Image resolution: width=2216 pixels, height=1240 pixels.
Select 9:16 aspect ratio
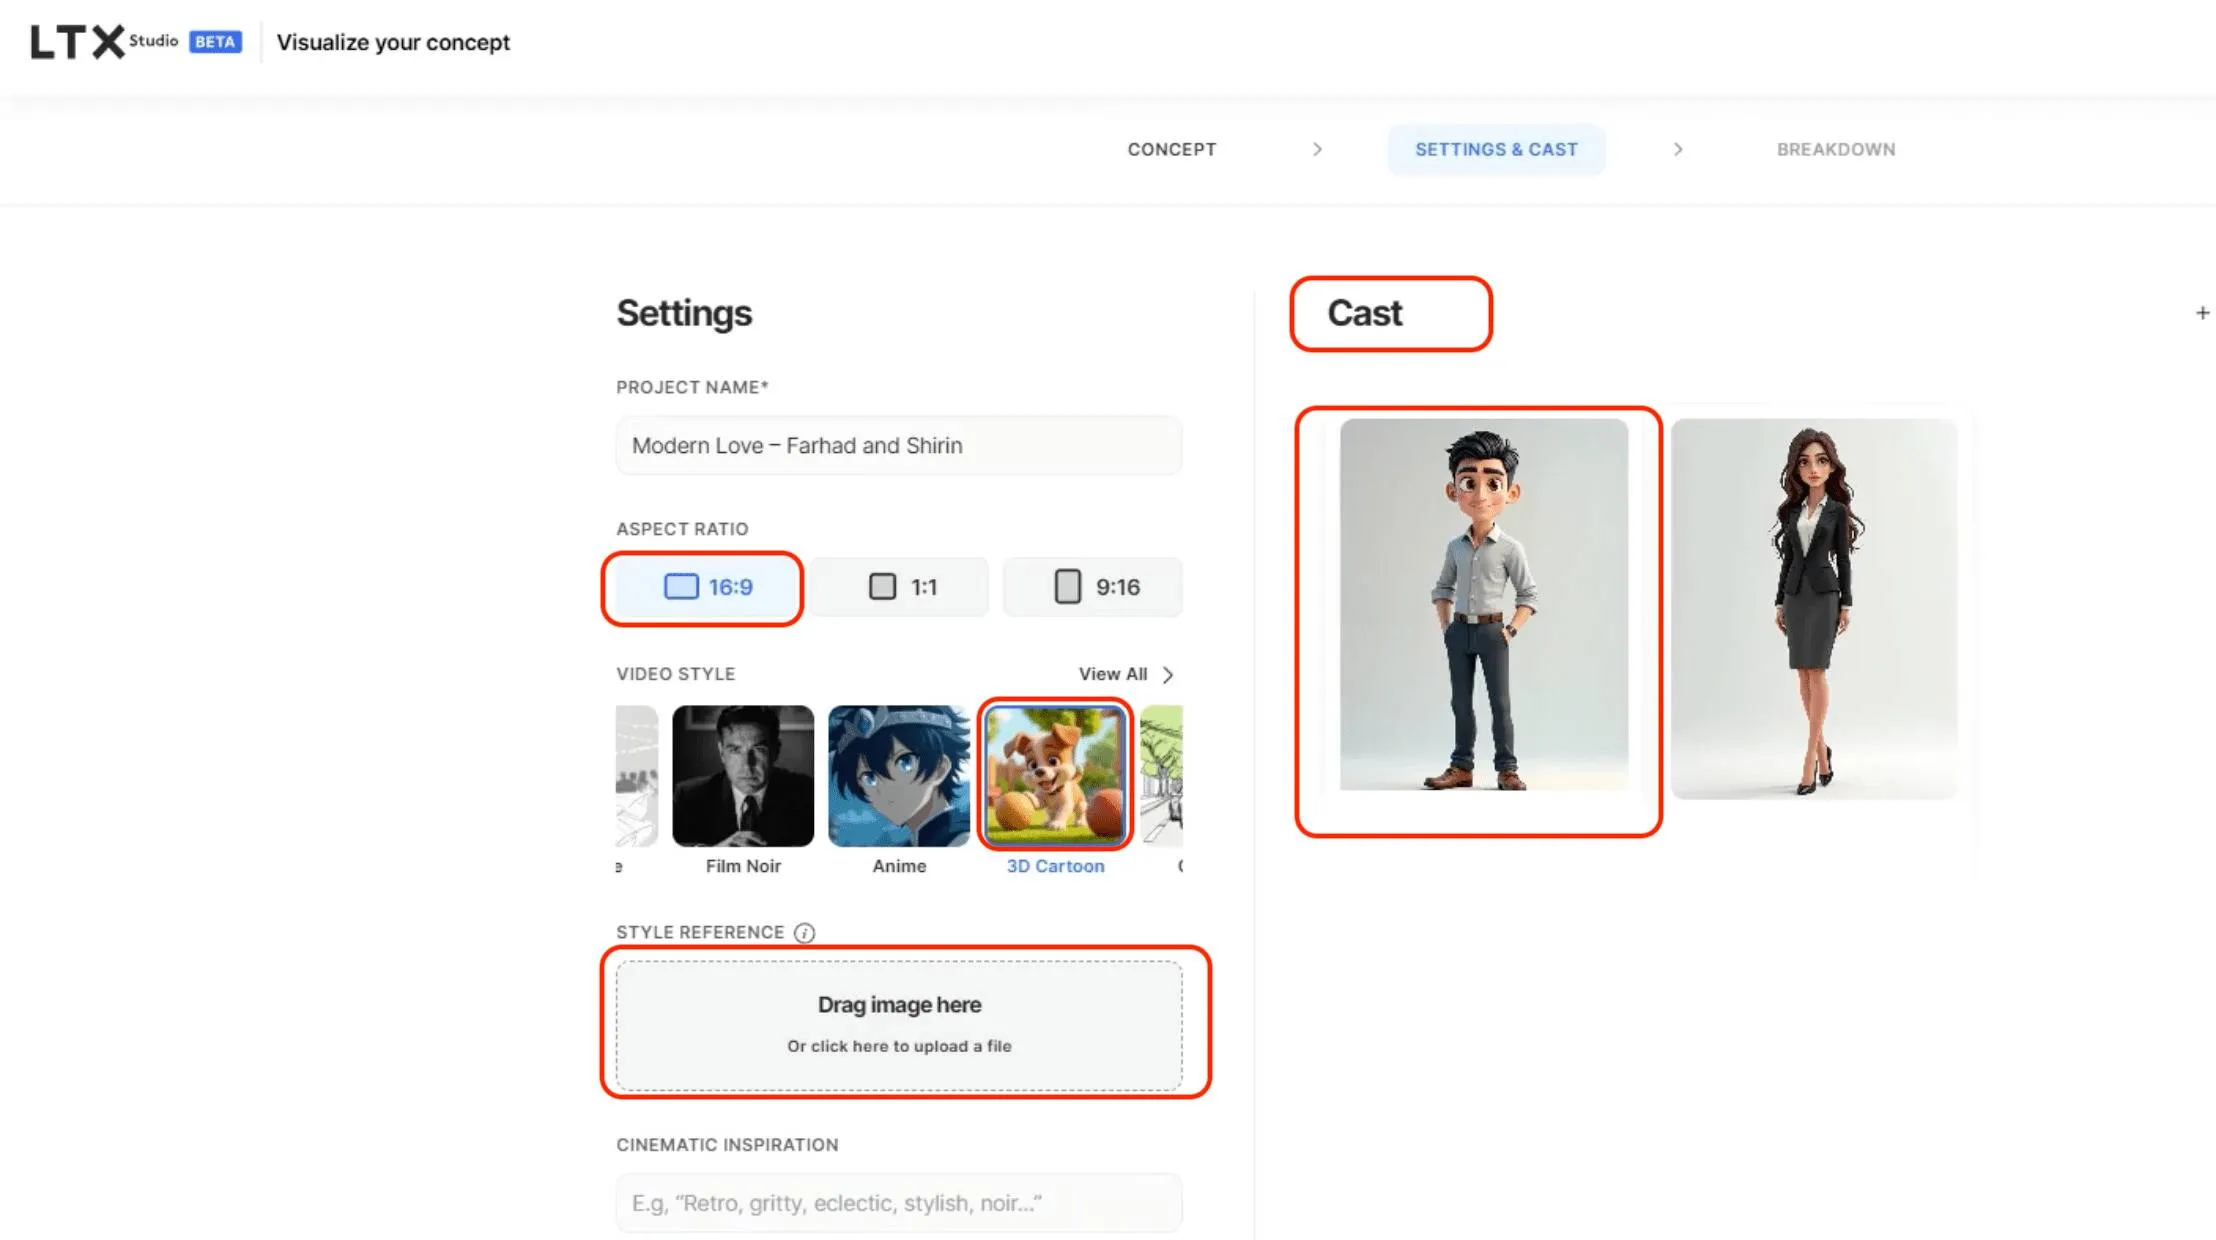coord(1094,587)
